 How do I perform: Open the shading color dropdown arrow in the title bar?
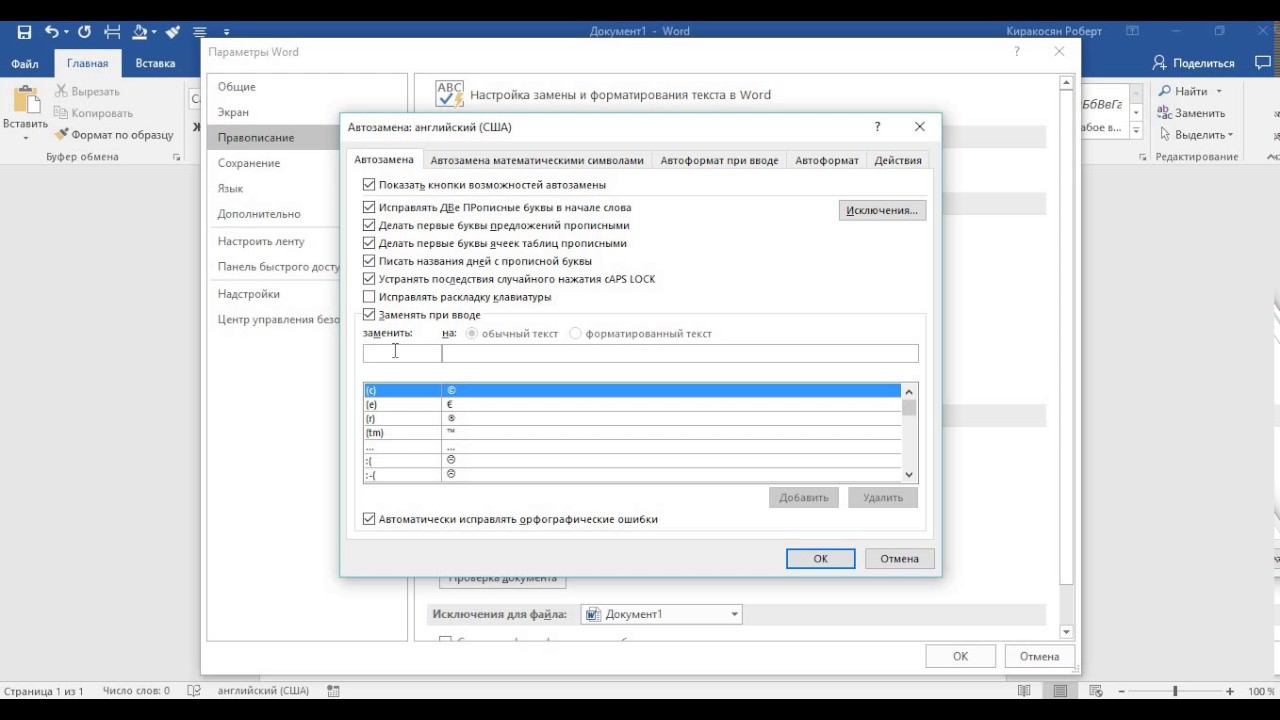155,32
